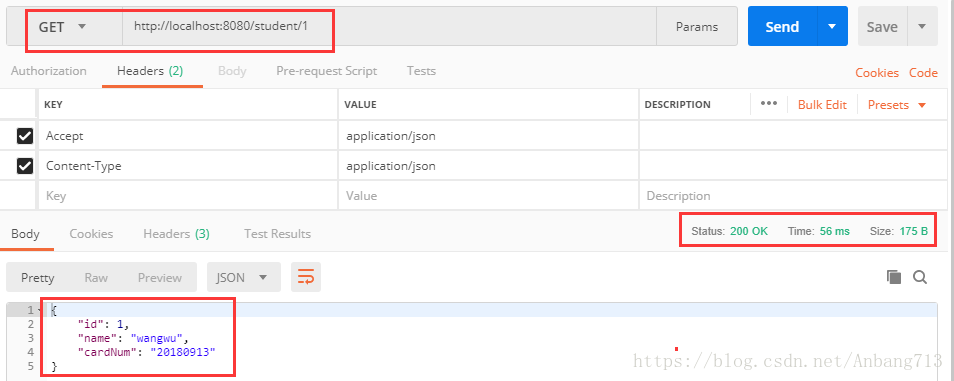Click the Content-Type key cell

(188, 166)
